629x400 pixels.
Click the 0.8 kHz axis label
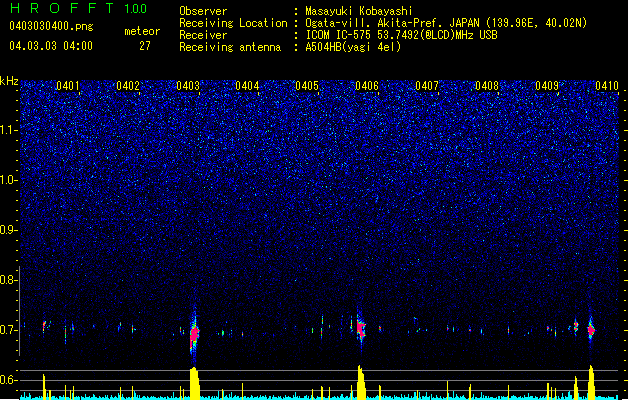click(8, 280)
